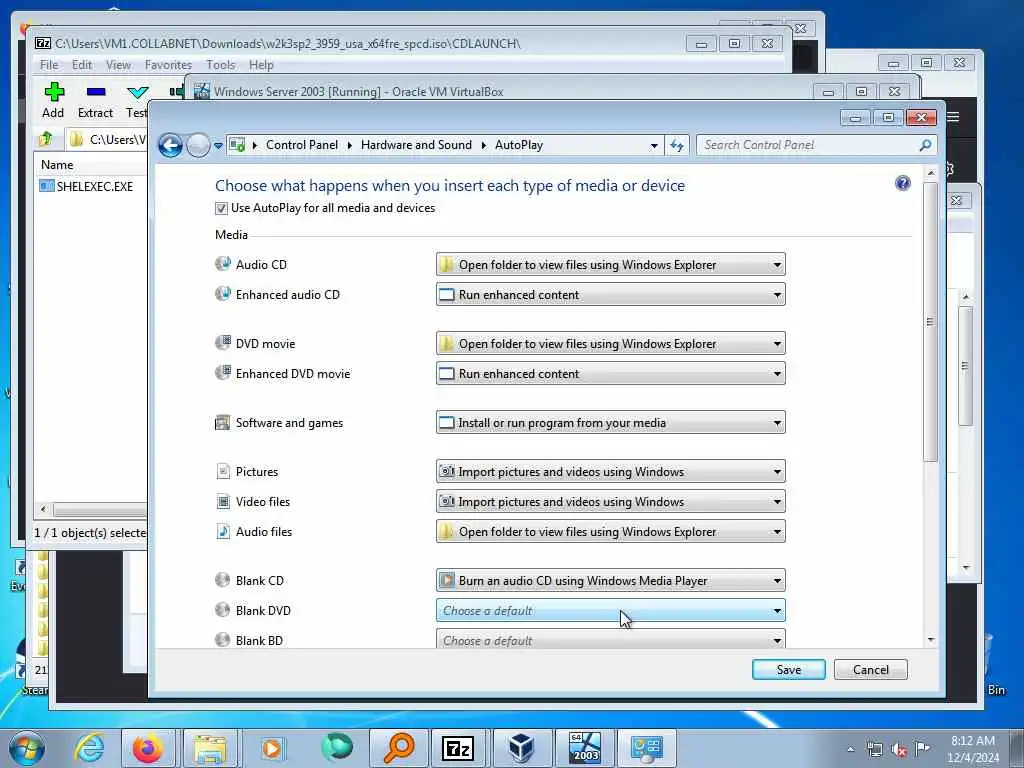
Task: Open the Audio CD action dropdown
Action: [x=611, y=264]
